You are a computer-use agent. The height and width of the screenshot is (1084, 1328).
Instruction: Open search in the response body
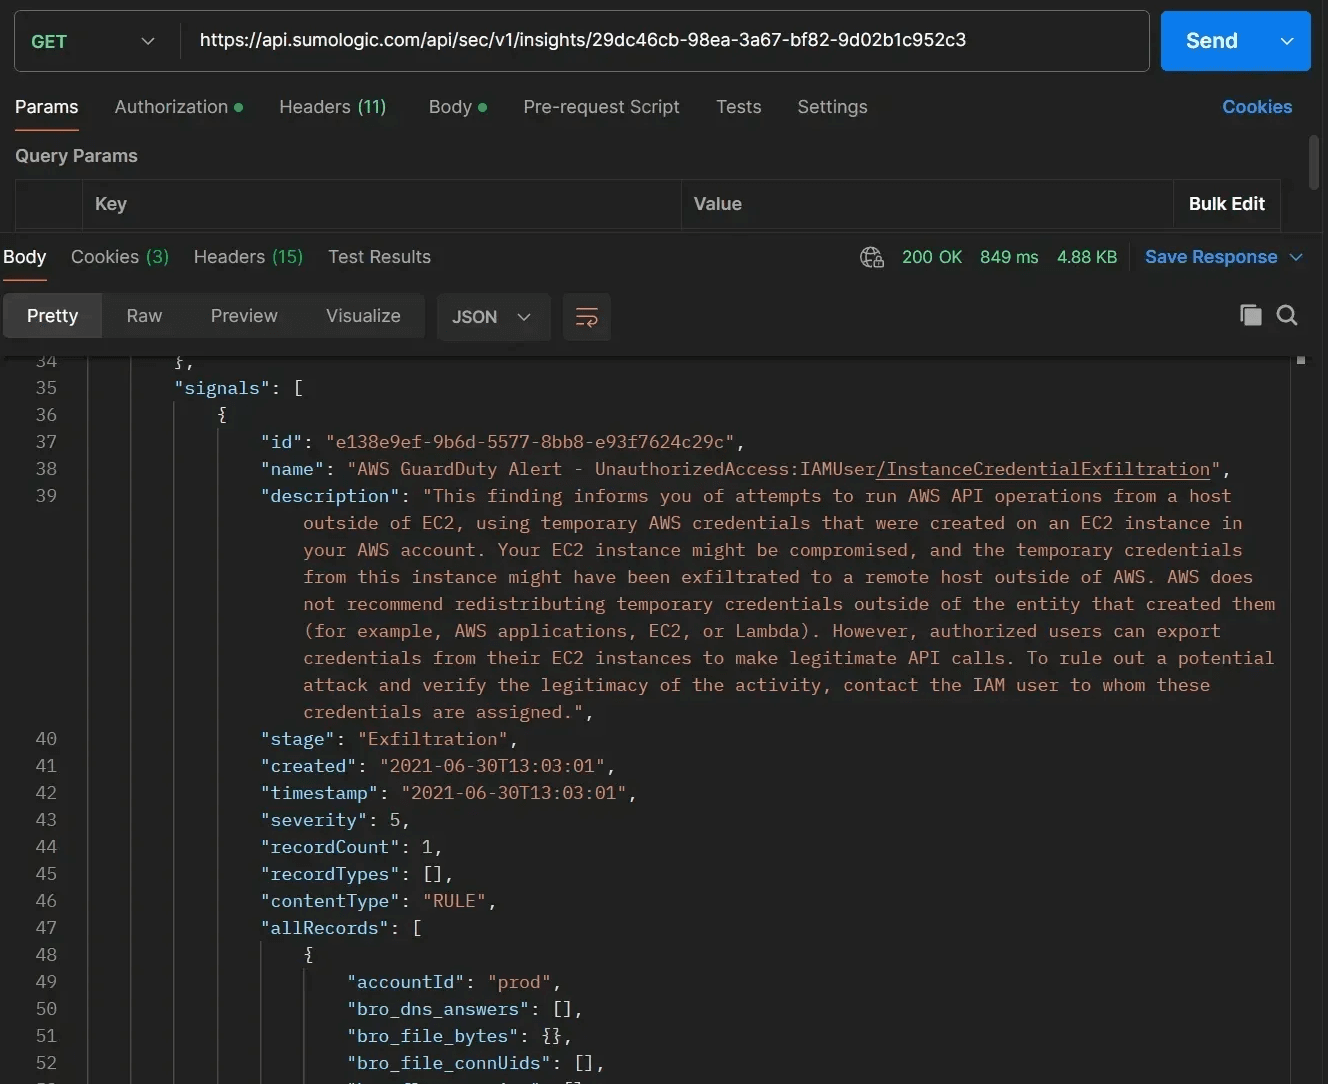[x=1287, y=316]
